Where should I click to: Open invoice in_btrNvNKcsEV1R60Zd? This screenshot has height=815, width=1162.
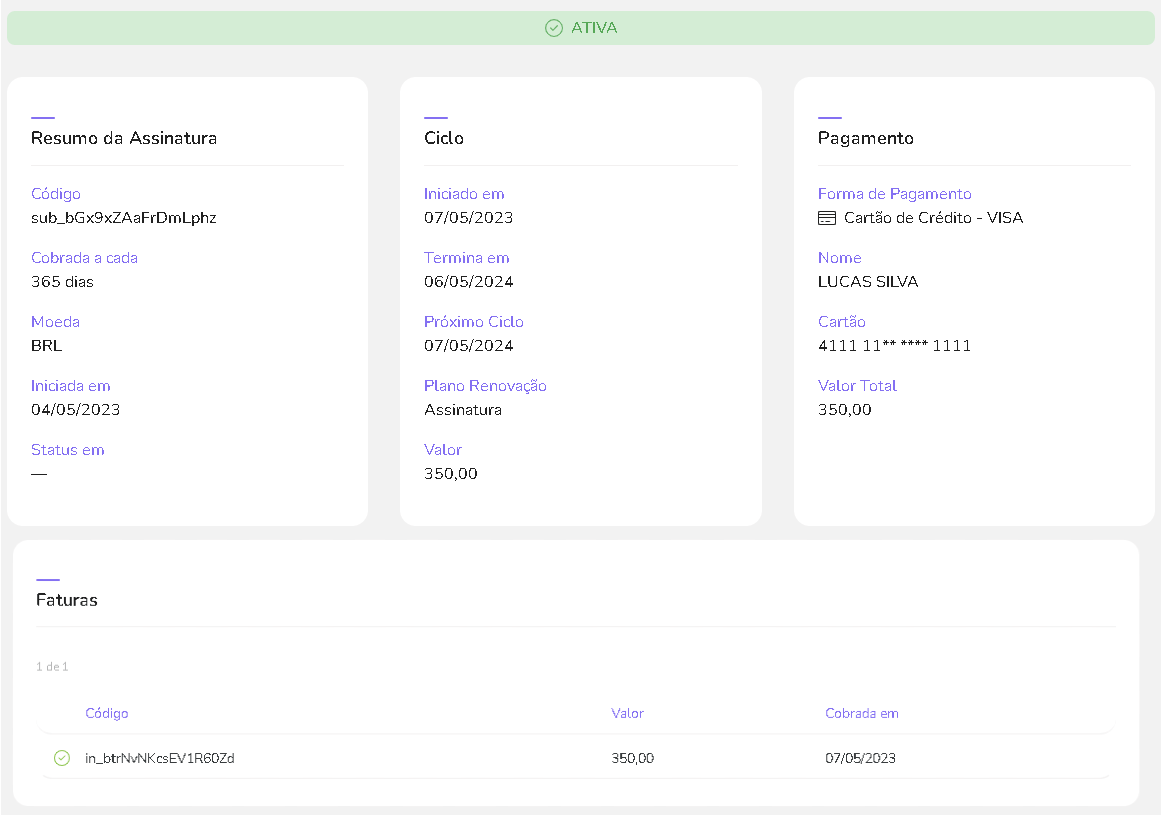point(160,758)
